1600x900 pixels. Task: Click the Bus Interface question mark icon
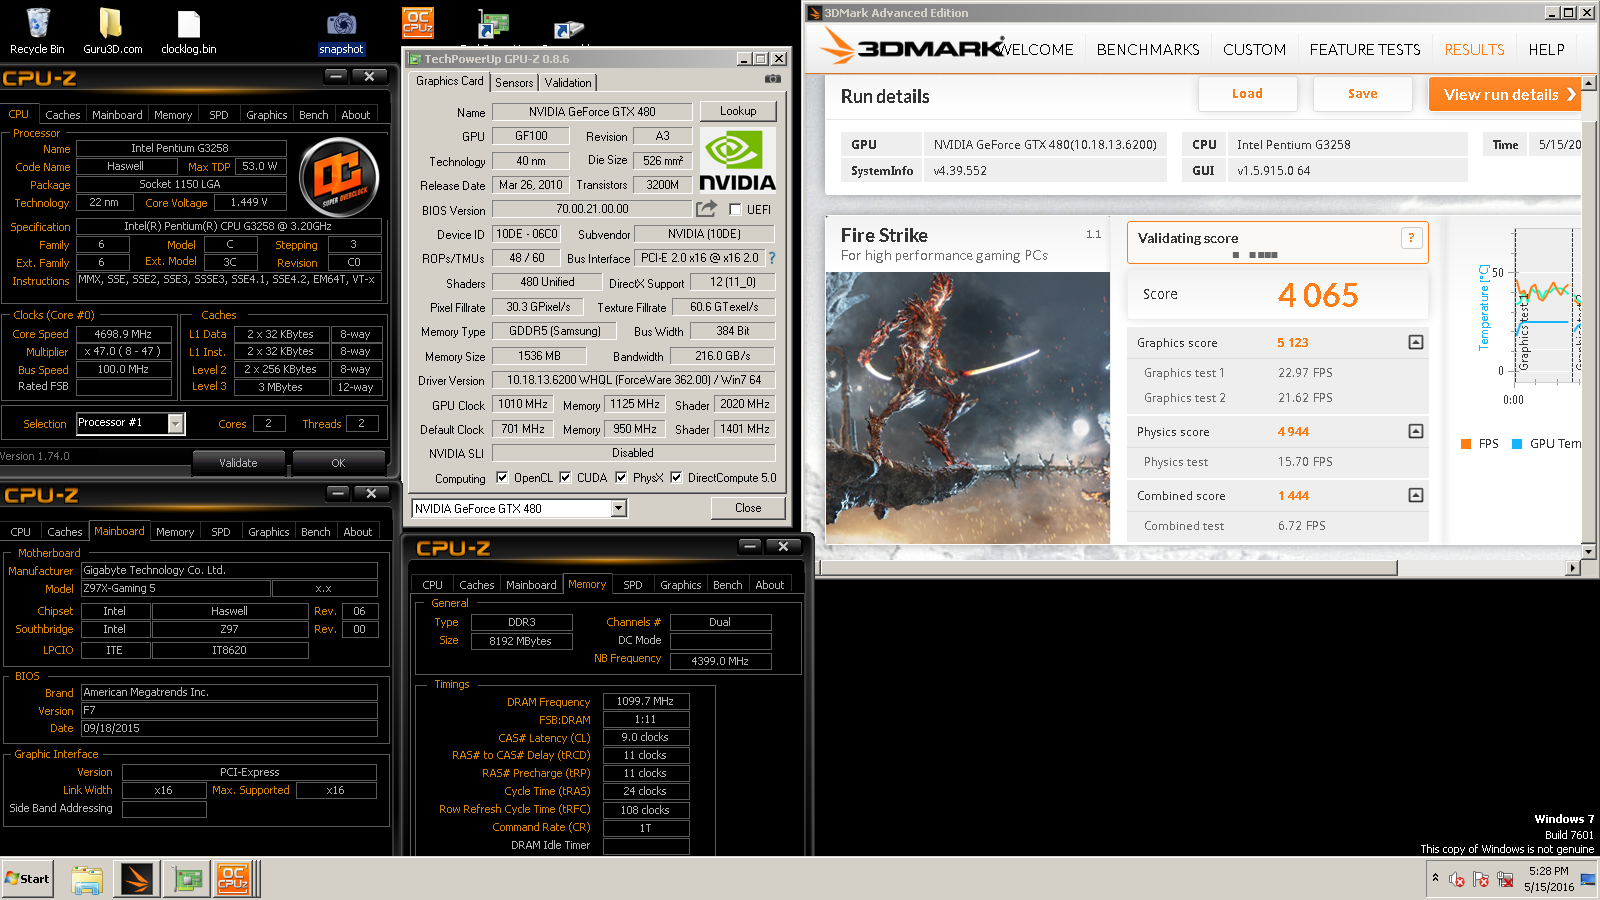pyautogui.click(x=771, y=258)
